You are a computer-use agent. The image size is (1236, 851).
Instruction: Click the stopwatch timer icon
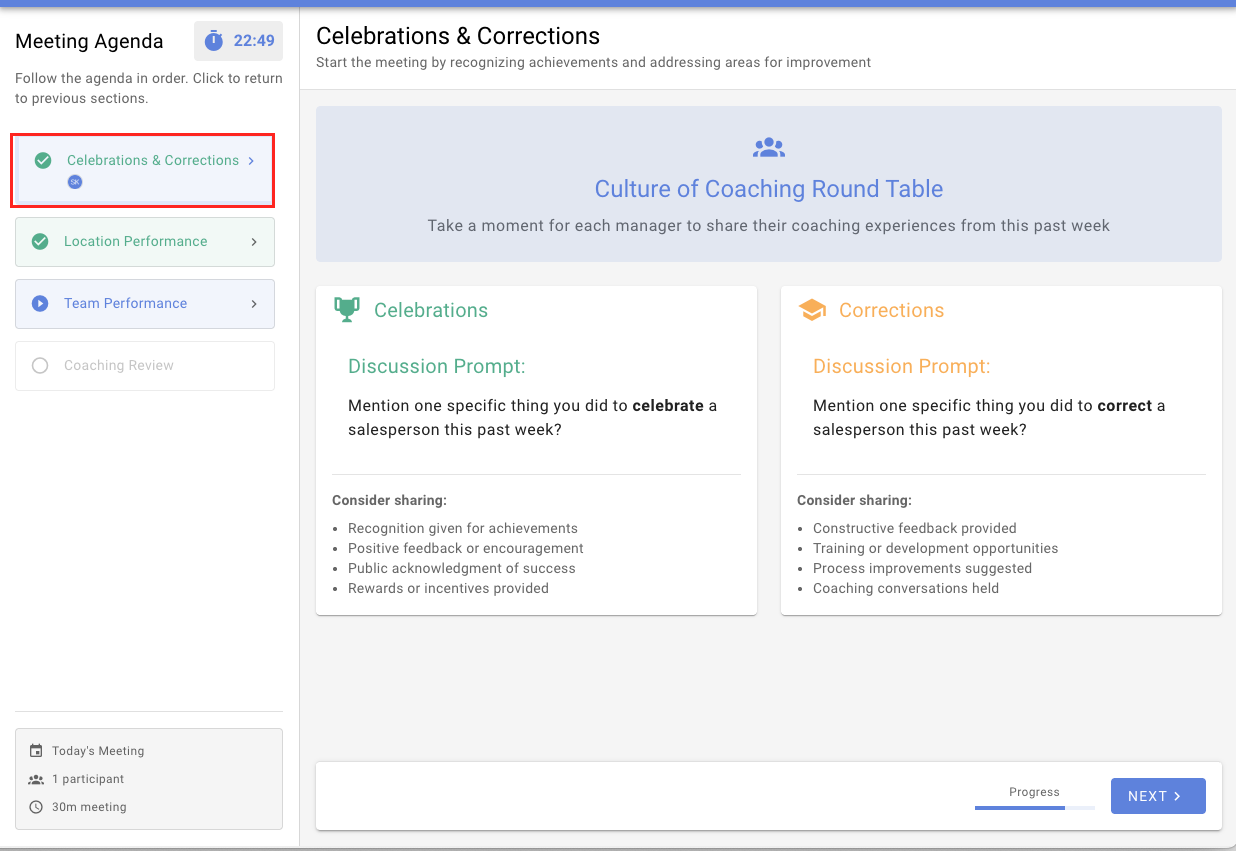pos(214,41)
